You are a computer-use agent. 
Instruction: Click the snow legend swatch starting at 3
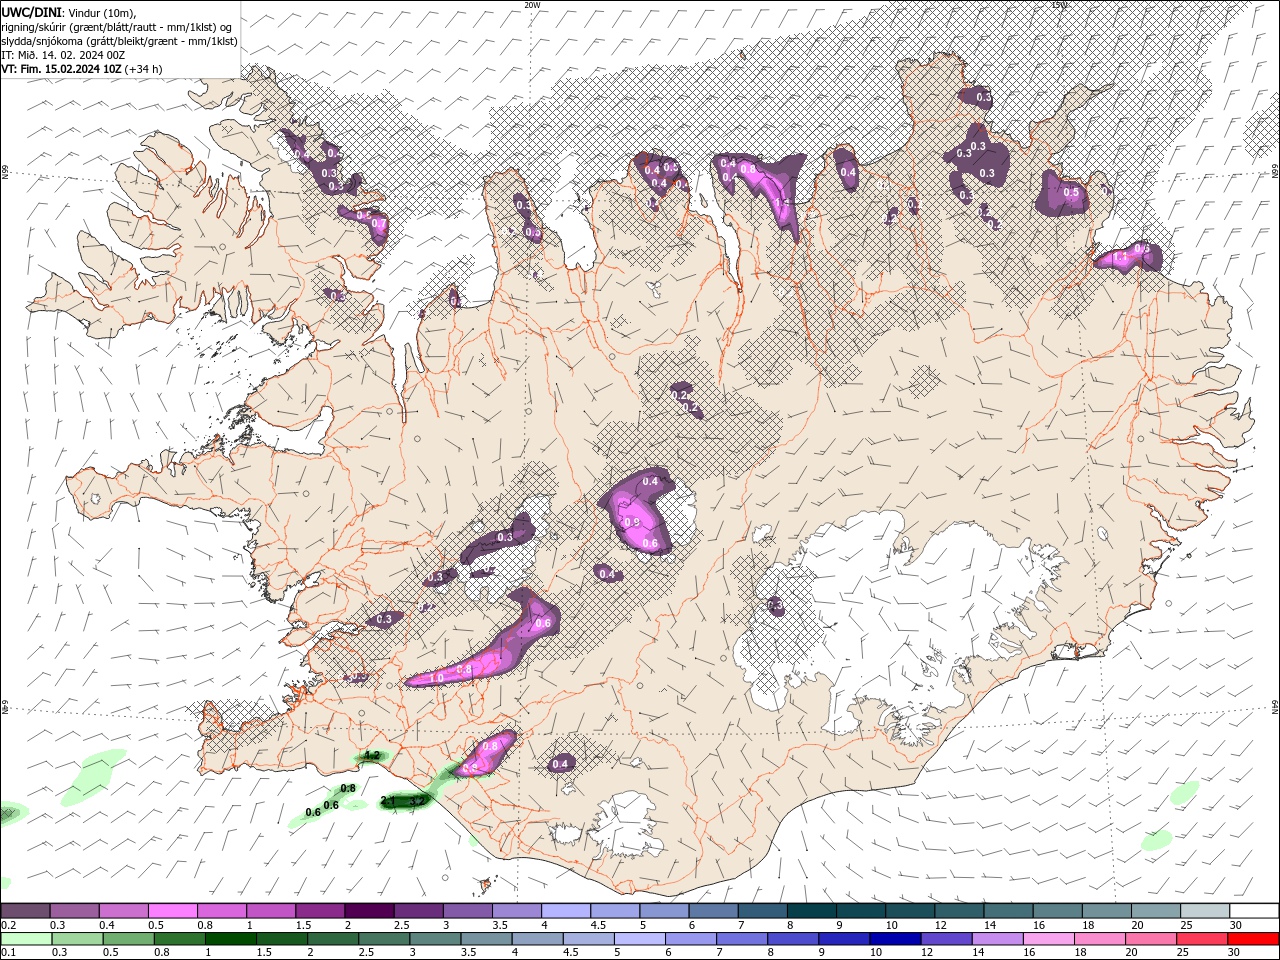pos(467,911)
